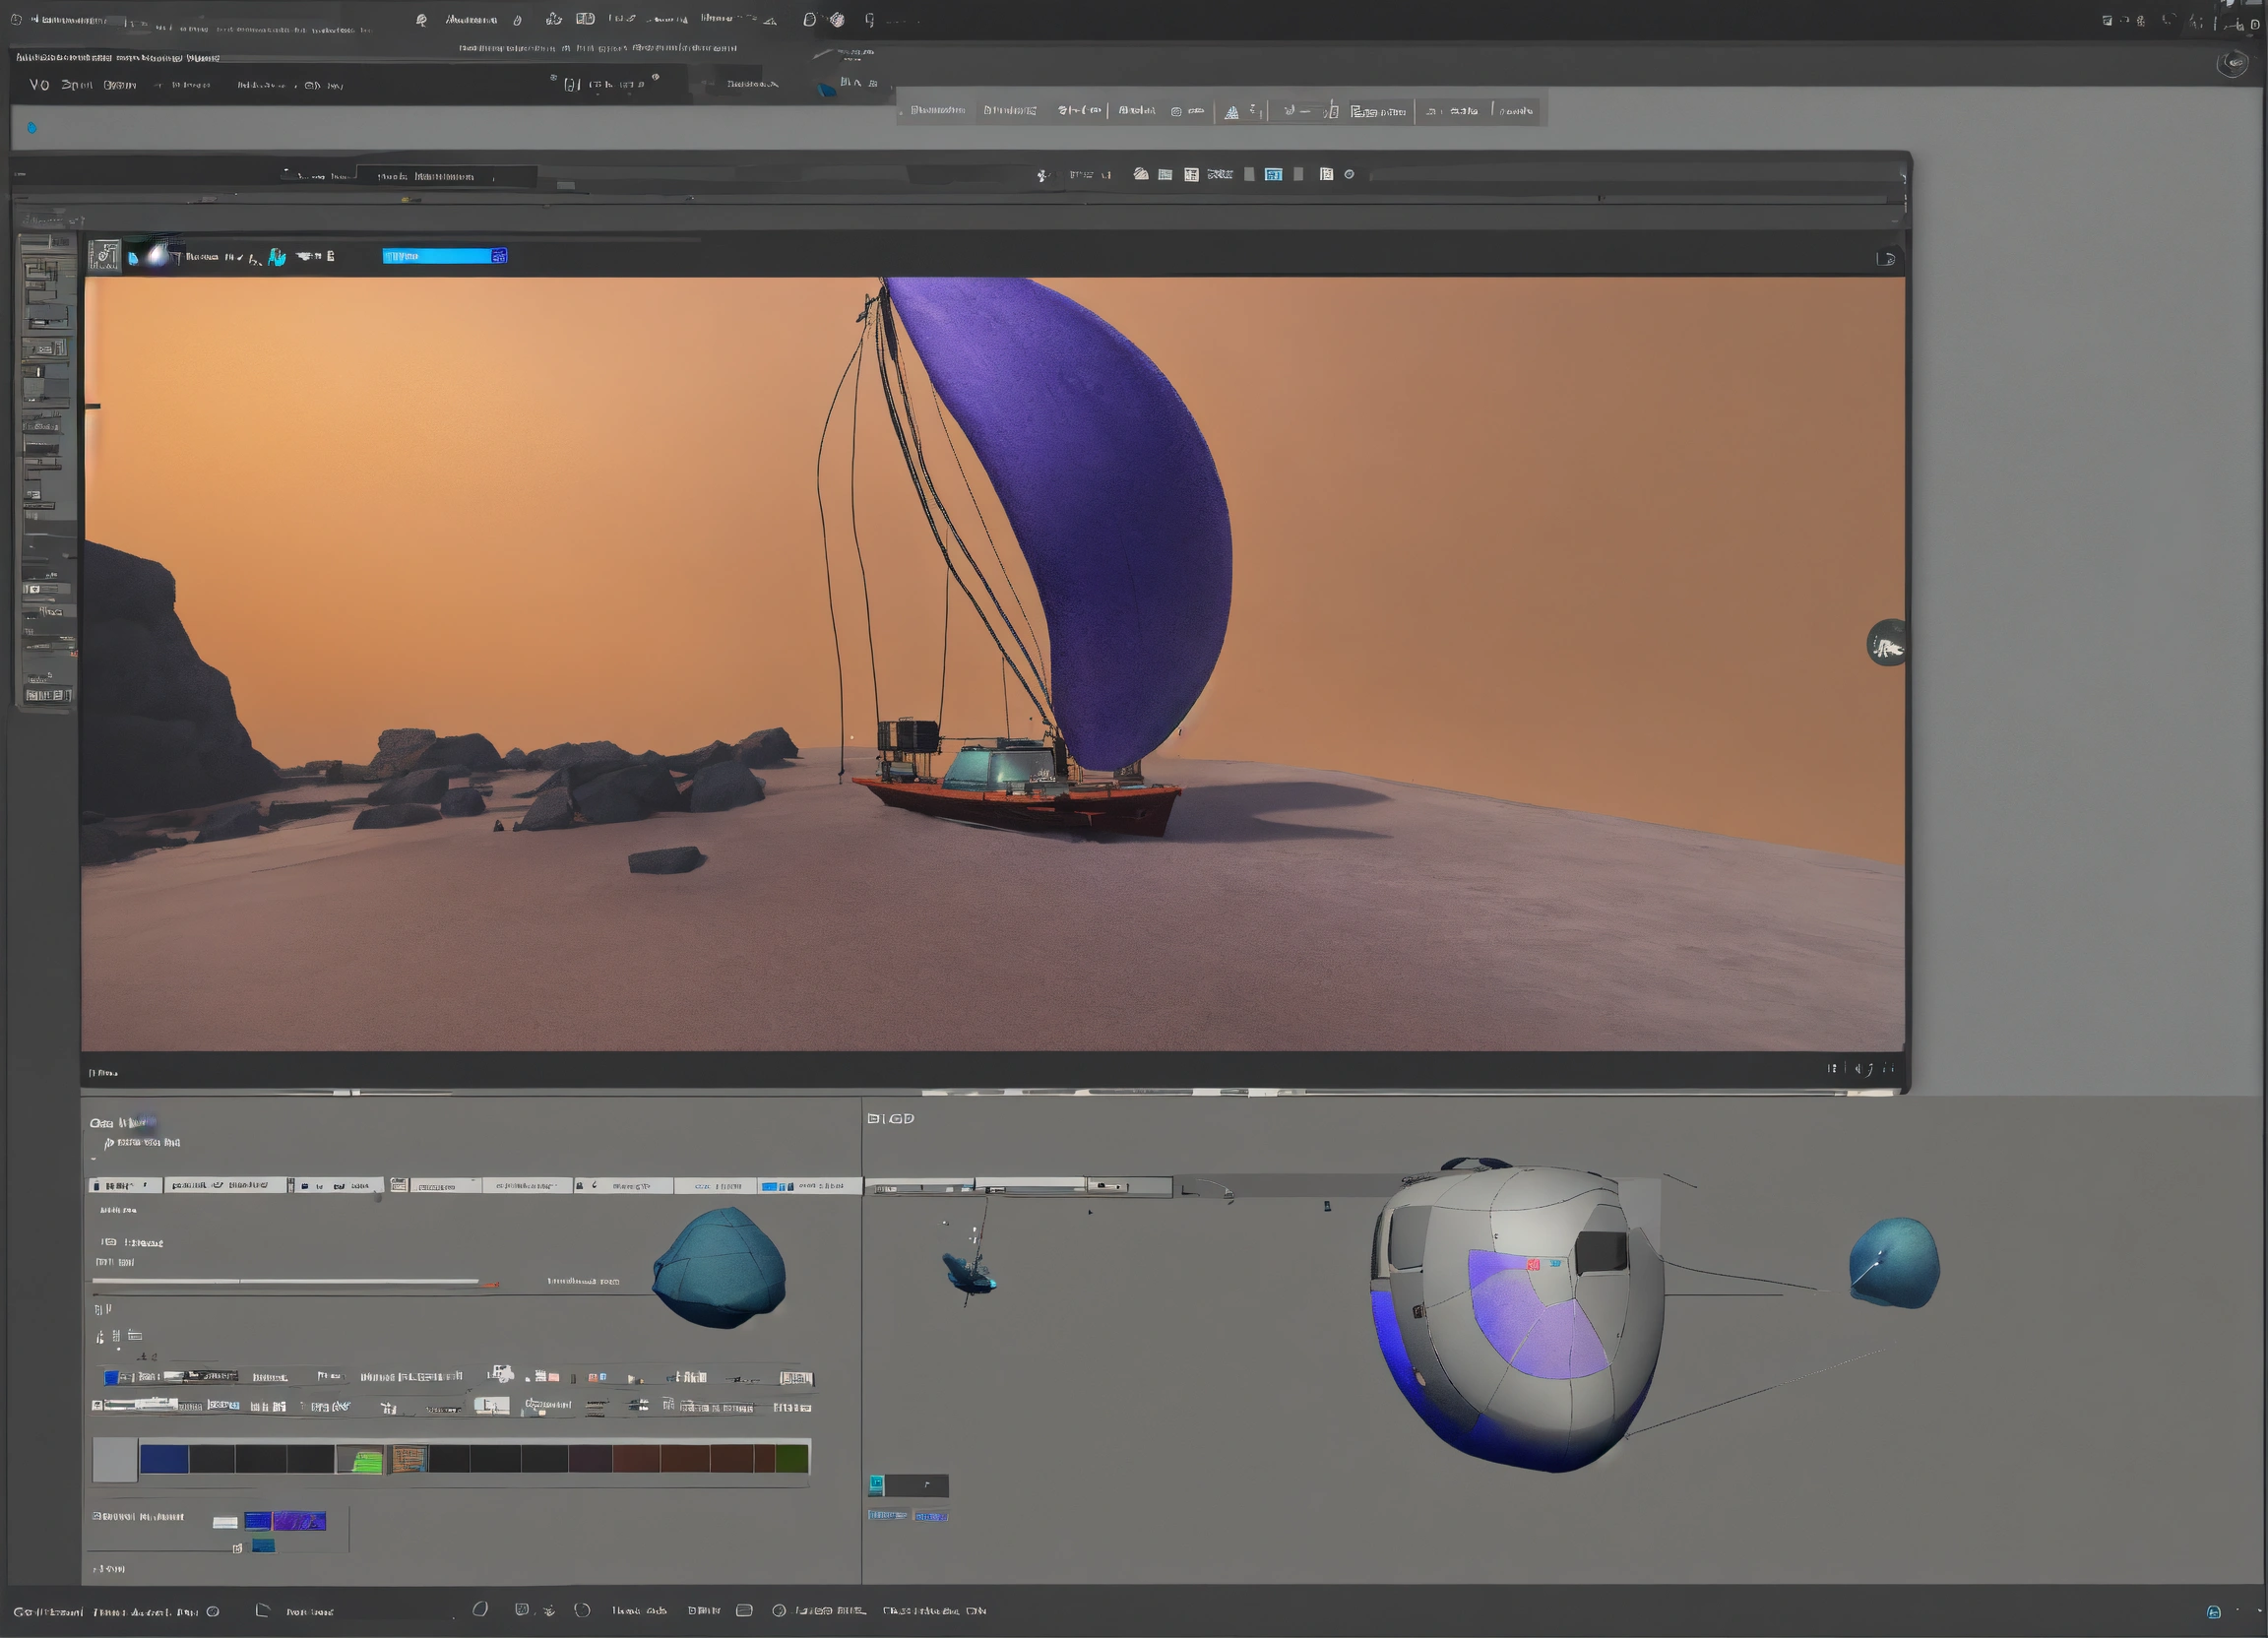Open the blue highlighted dropdown above the render
The height and width of the screenshot is (1638, 2268).
pyautogui.click(x=444, y=257)
